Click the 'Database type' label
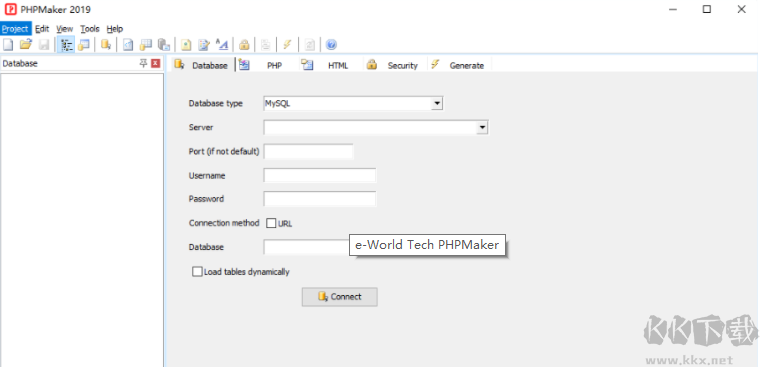This screenshot has height=367, width=760. coord(215,103)
